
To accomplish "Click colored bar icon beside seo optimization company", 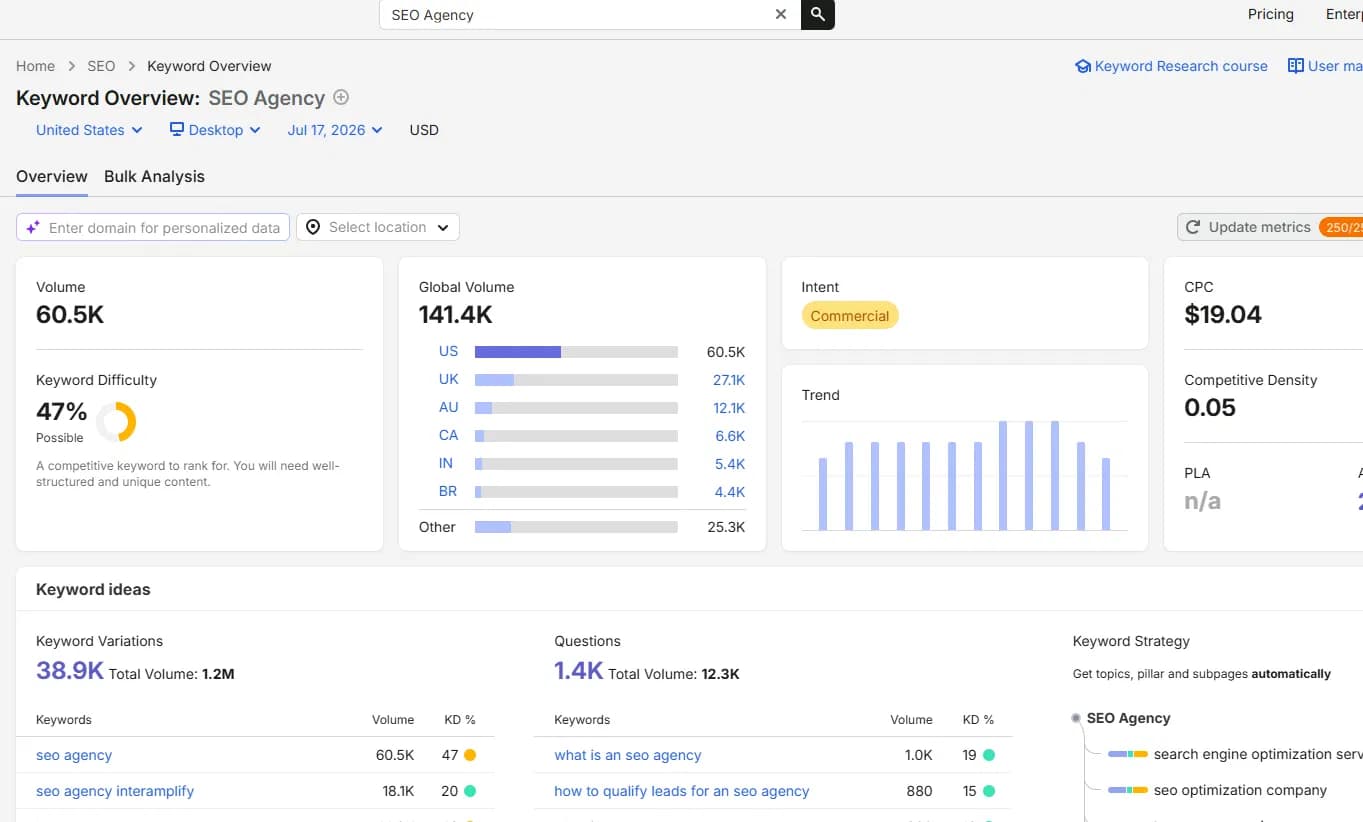I will pos(1128,790).
